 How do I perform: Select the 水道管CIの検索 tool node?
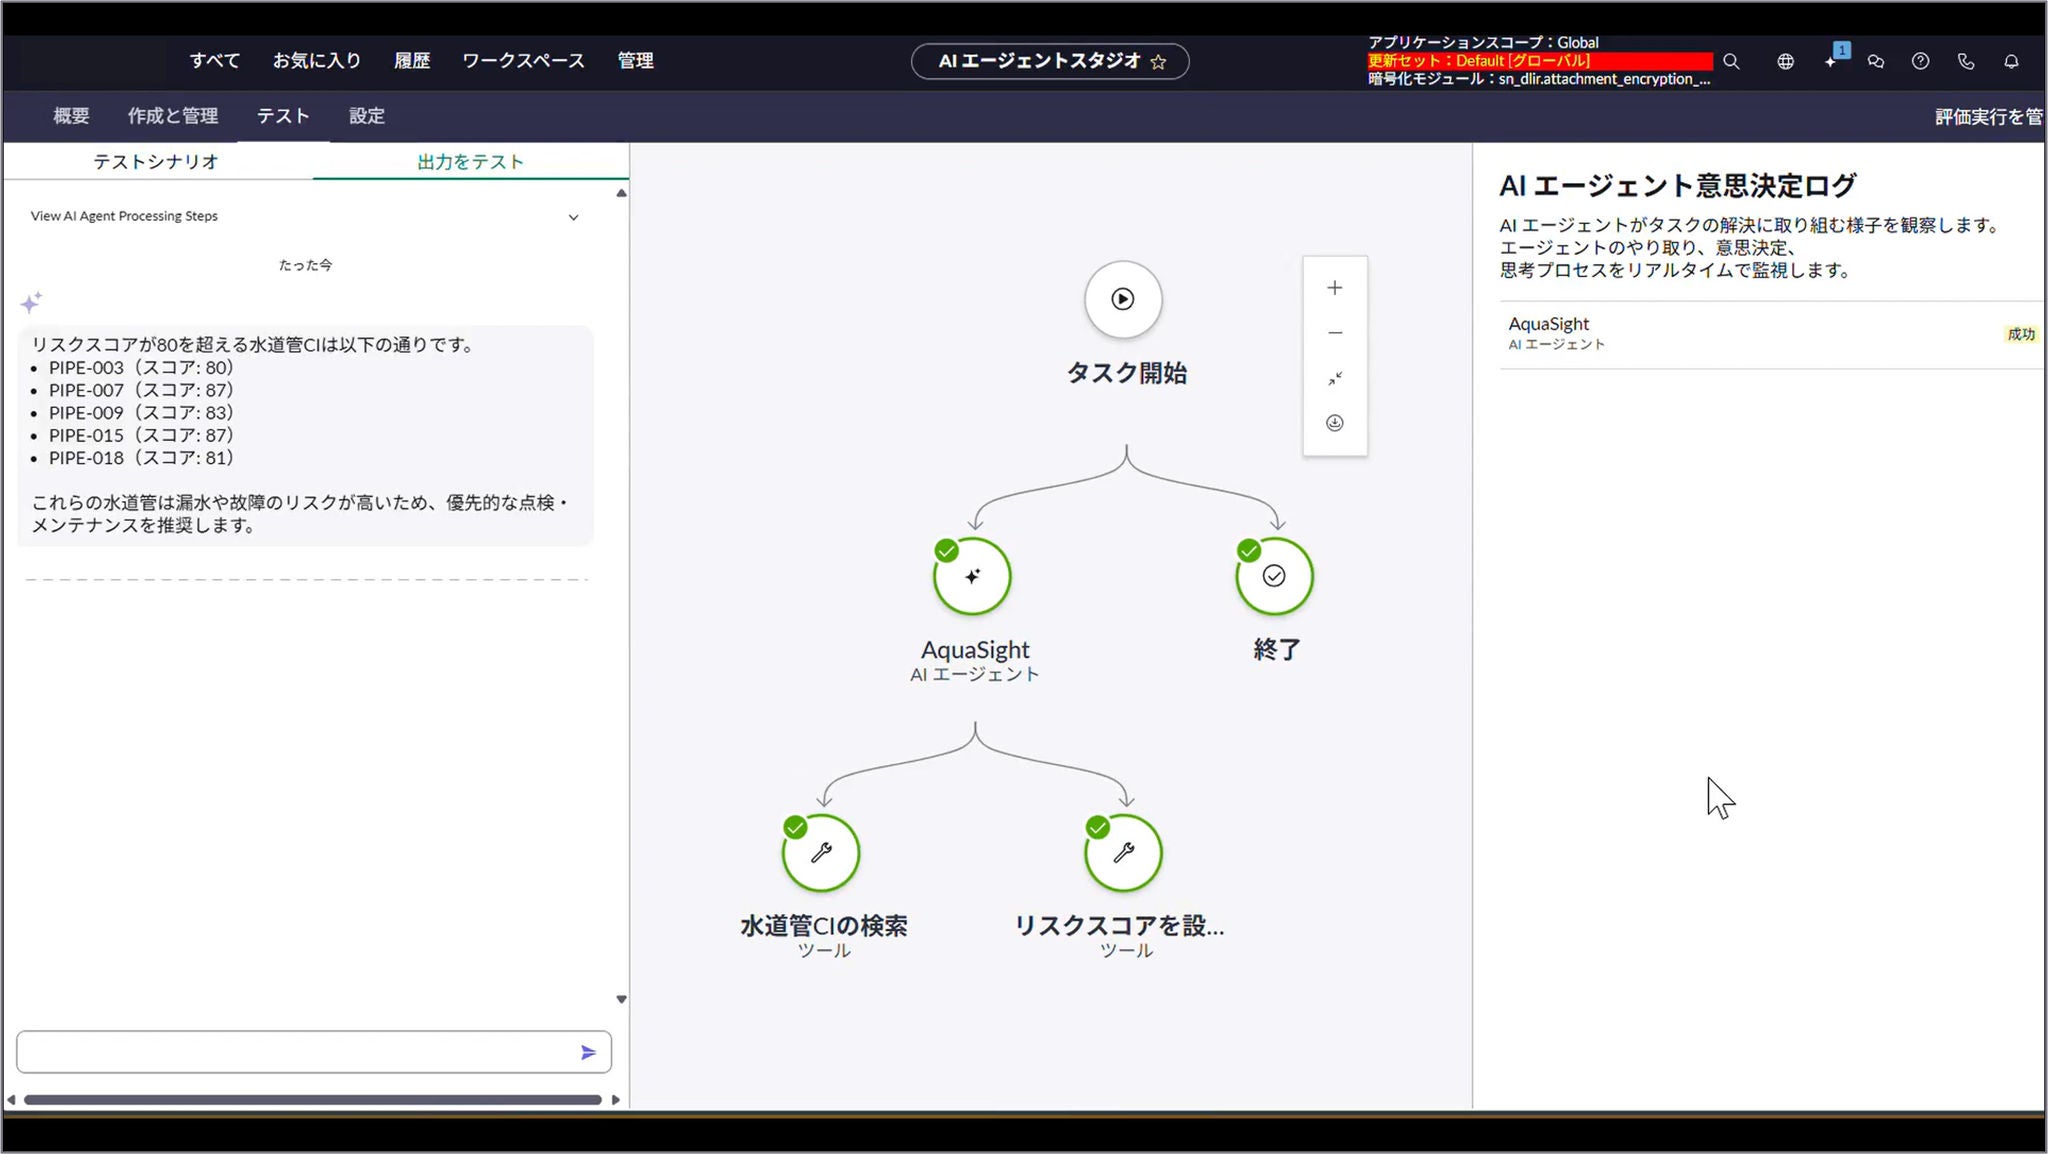coord(821,853)
